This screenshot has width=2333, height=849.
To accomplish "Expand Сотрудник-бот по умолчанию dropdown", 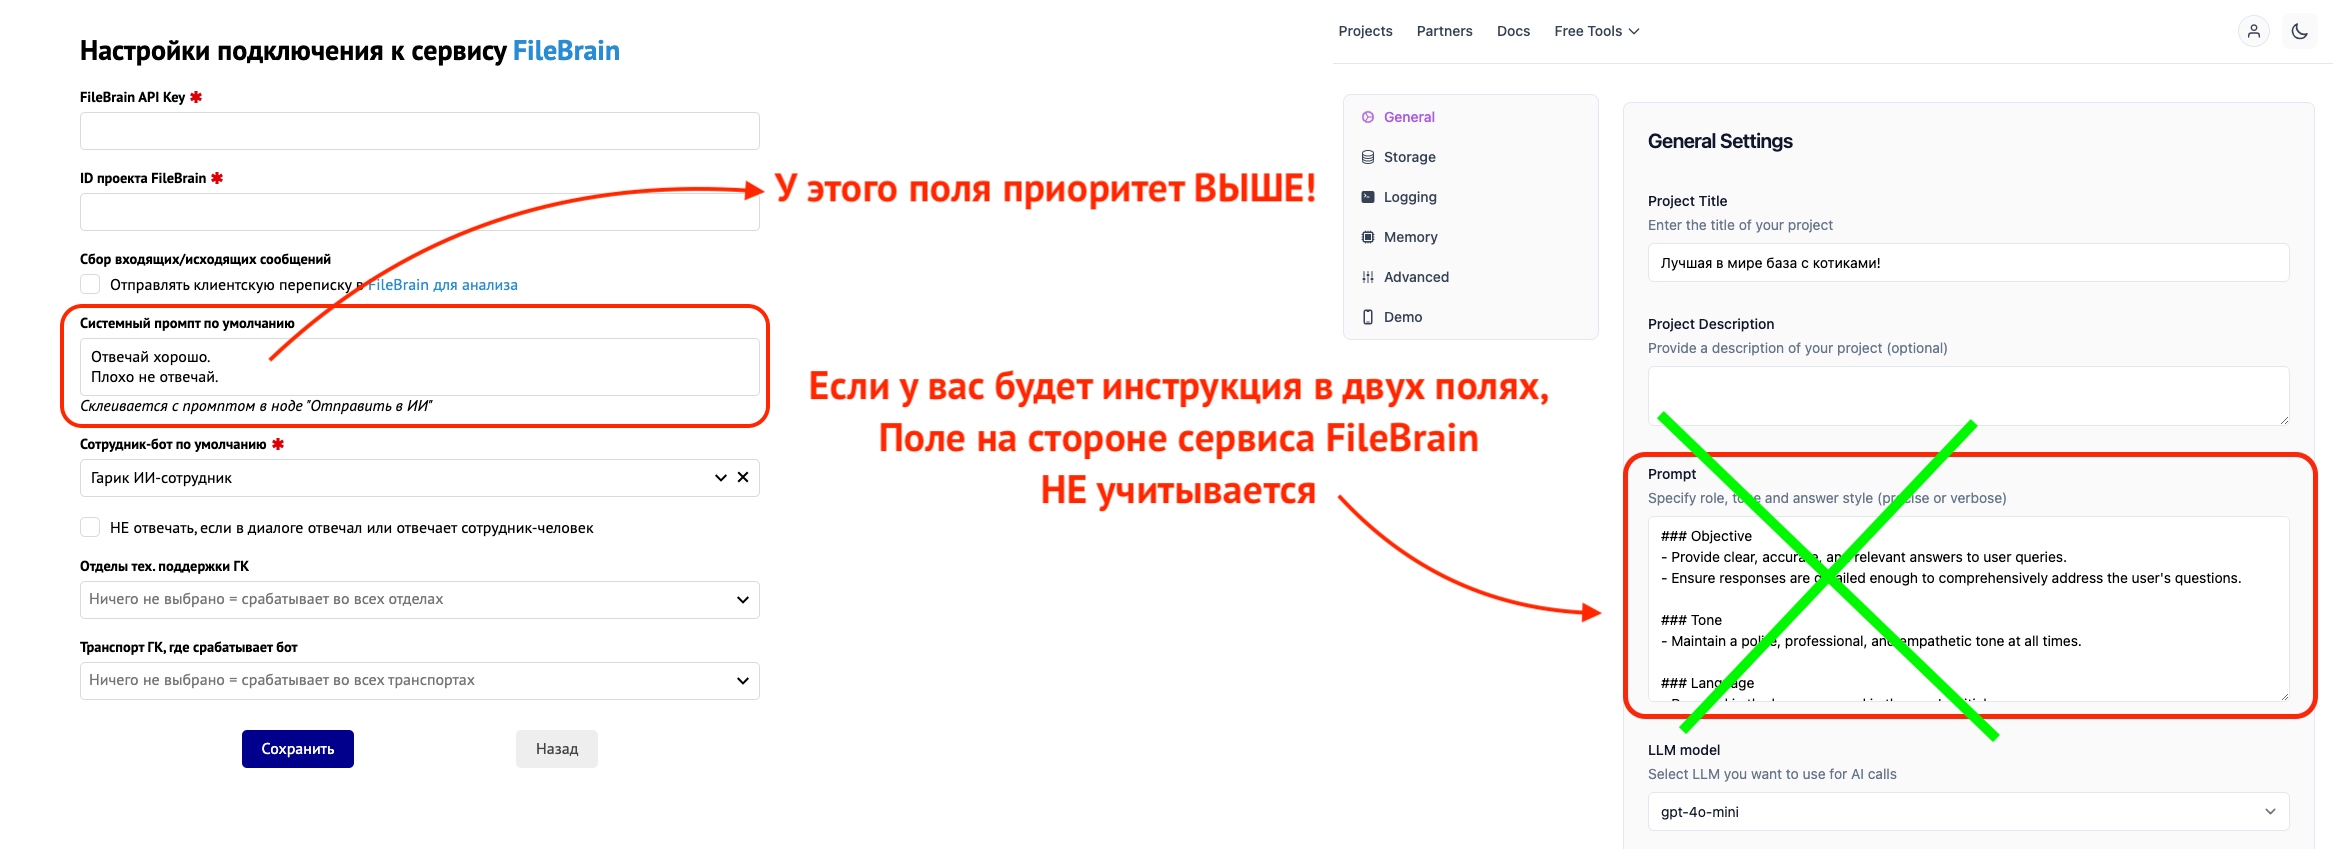I will pyautogui.click(x=720, y=478).
